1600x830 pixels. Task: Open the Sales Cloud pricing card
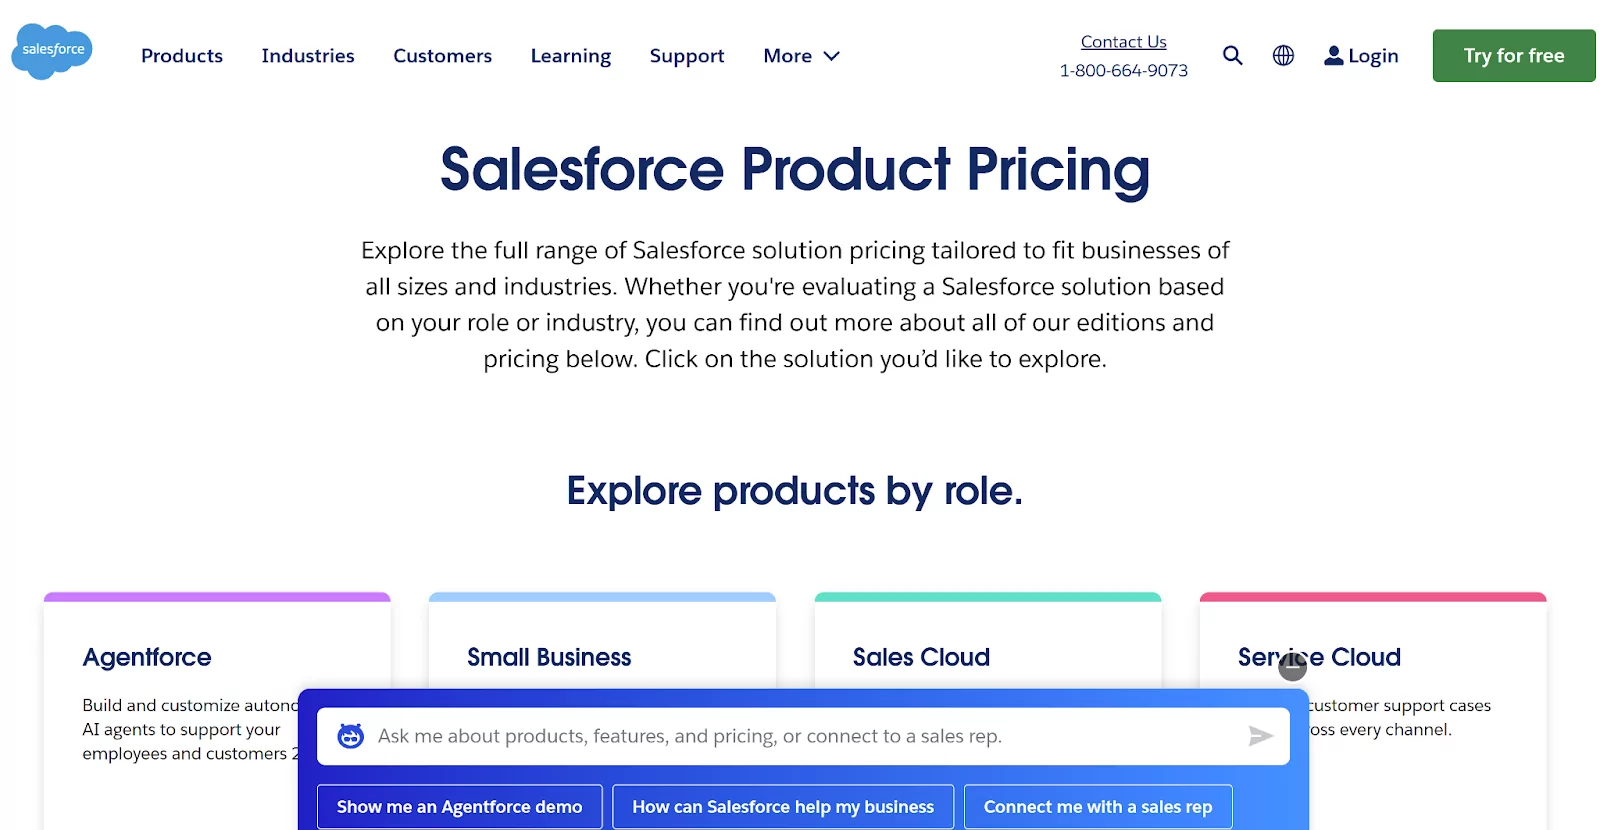coord(921,657)
